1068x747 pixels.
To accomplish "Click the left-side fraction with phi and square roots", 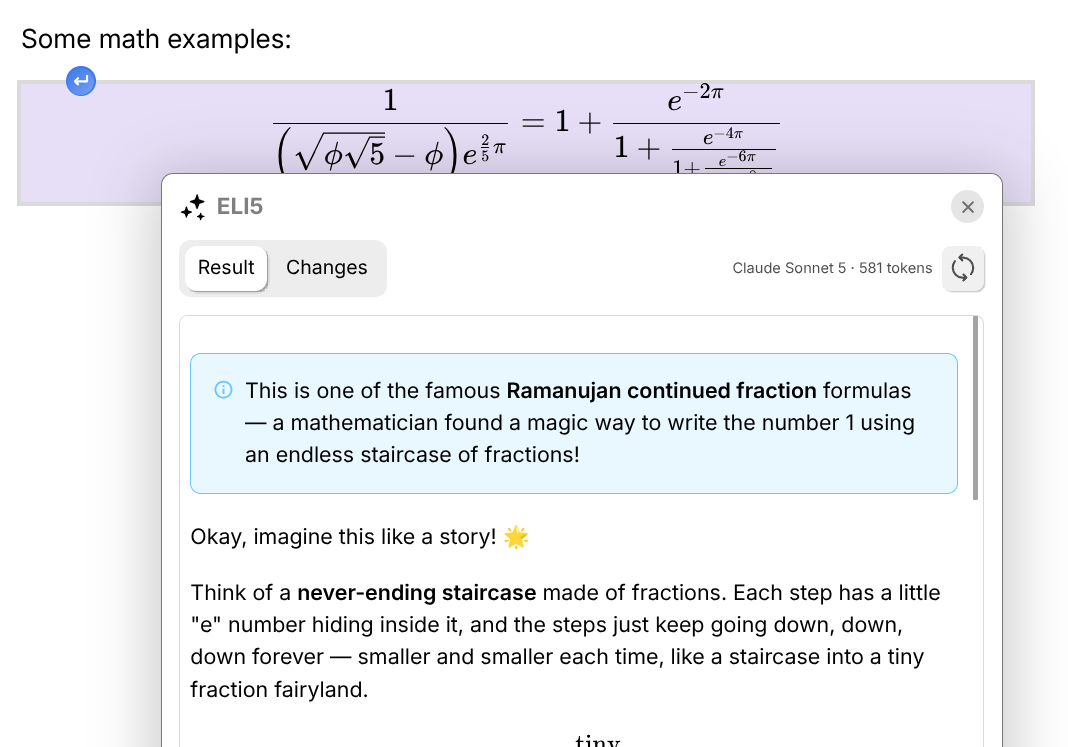I will point(390,129).
